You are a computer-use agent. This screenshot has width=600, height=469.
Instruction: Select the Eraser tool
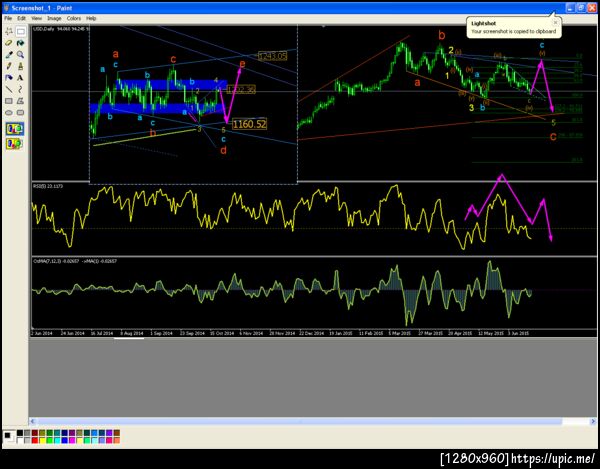[9, 43]
